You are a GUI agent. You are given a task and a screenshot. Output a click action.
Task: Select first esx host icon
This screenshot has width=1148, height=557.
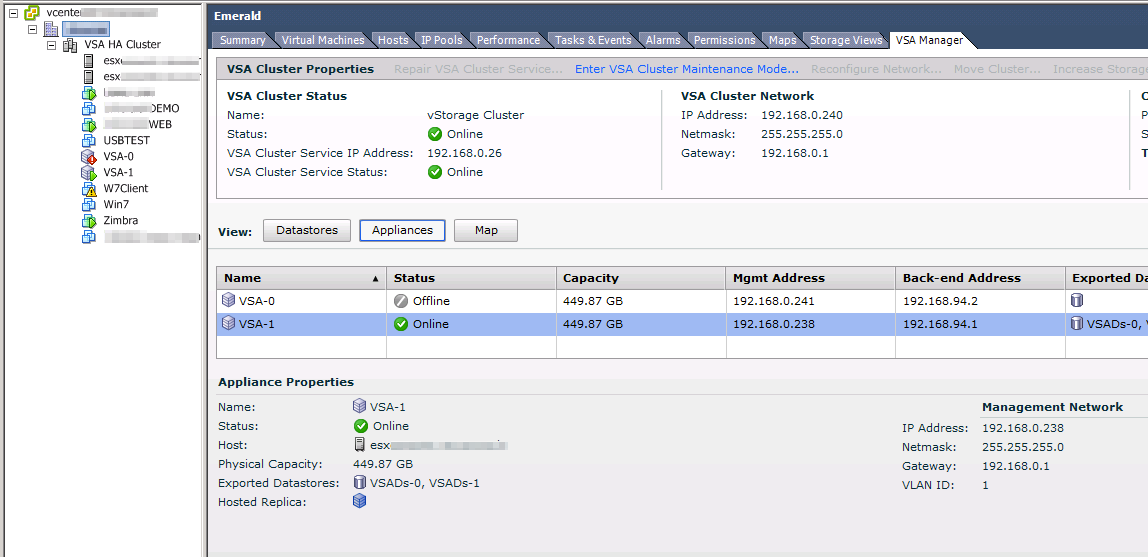(89, 61)
